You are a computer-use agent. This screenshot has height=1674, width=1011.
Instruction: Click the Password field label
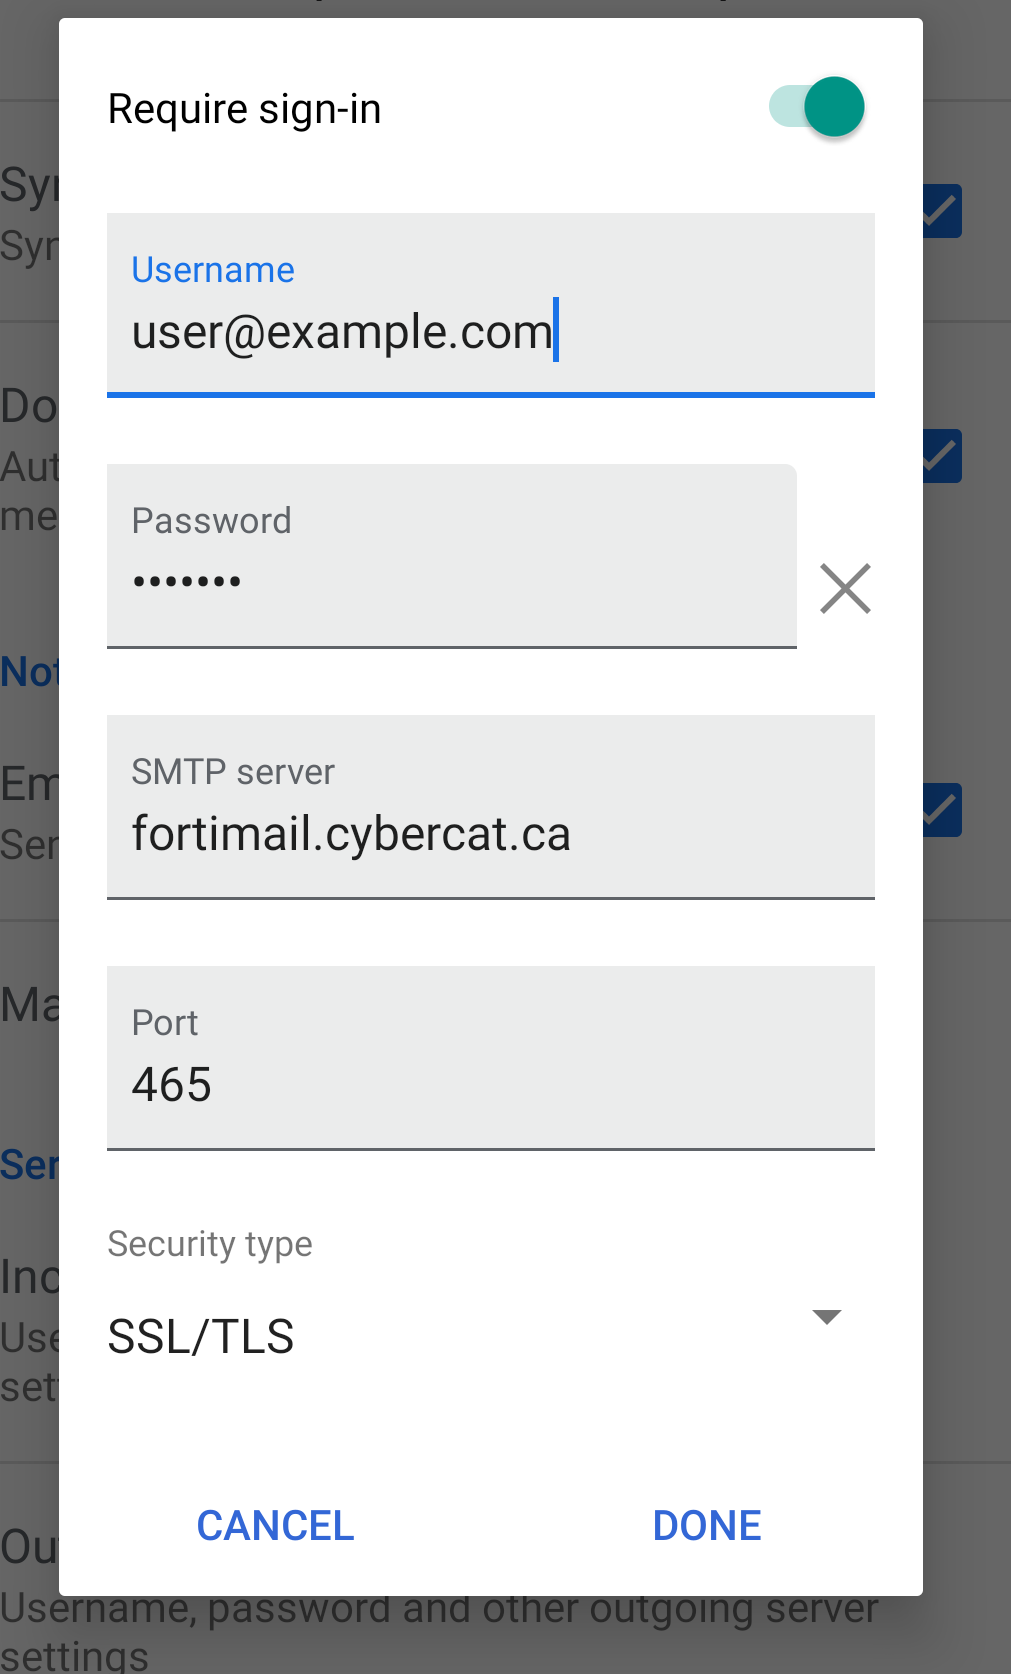point(211,521)
